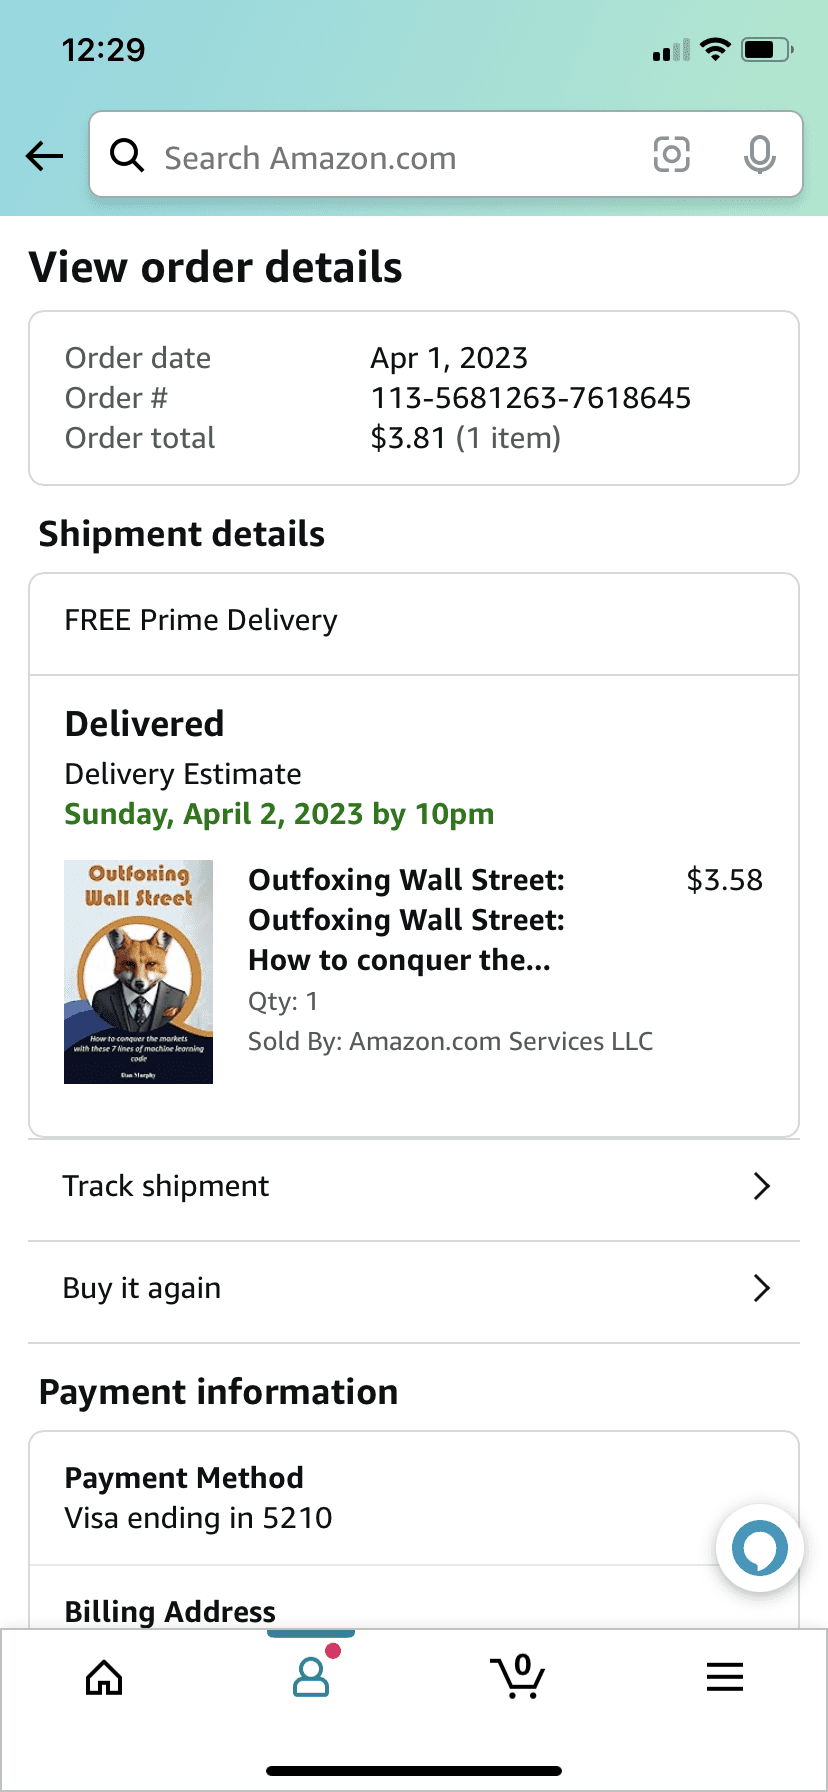Open the shopping cart icon

click(x=517, y=1677)
